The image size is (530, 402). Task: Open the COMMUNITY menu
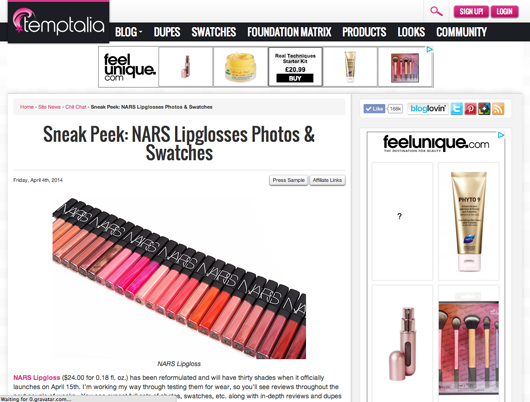(461, 32)
